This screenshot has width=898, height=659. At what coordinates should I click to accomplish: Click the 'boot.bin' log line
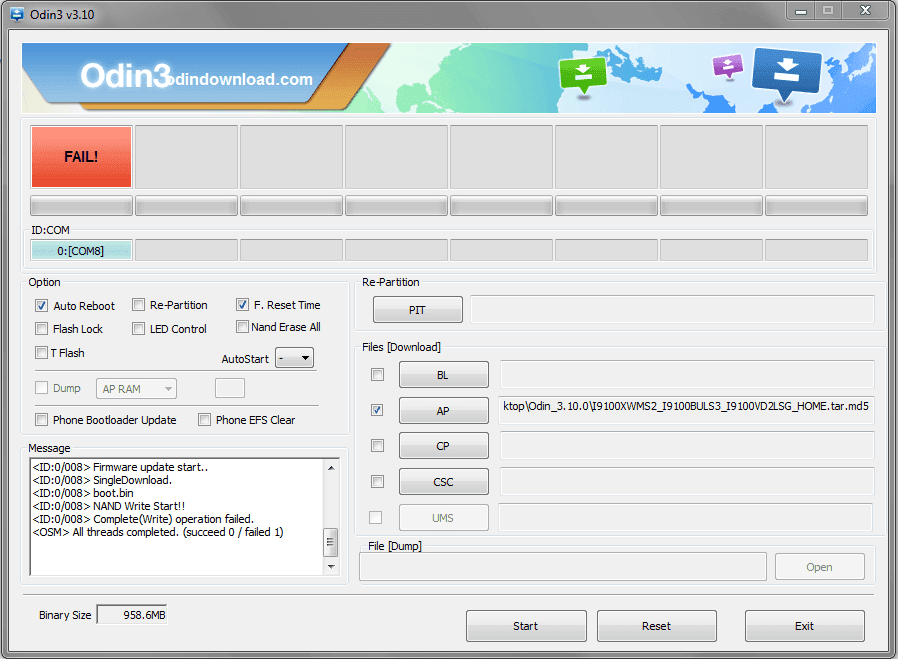(83, 493)
